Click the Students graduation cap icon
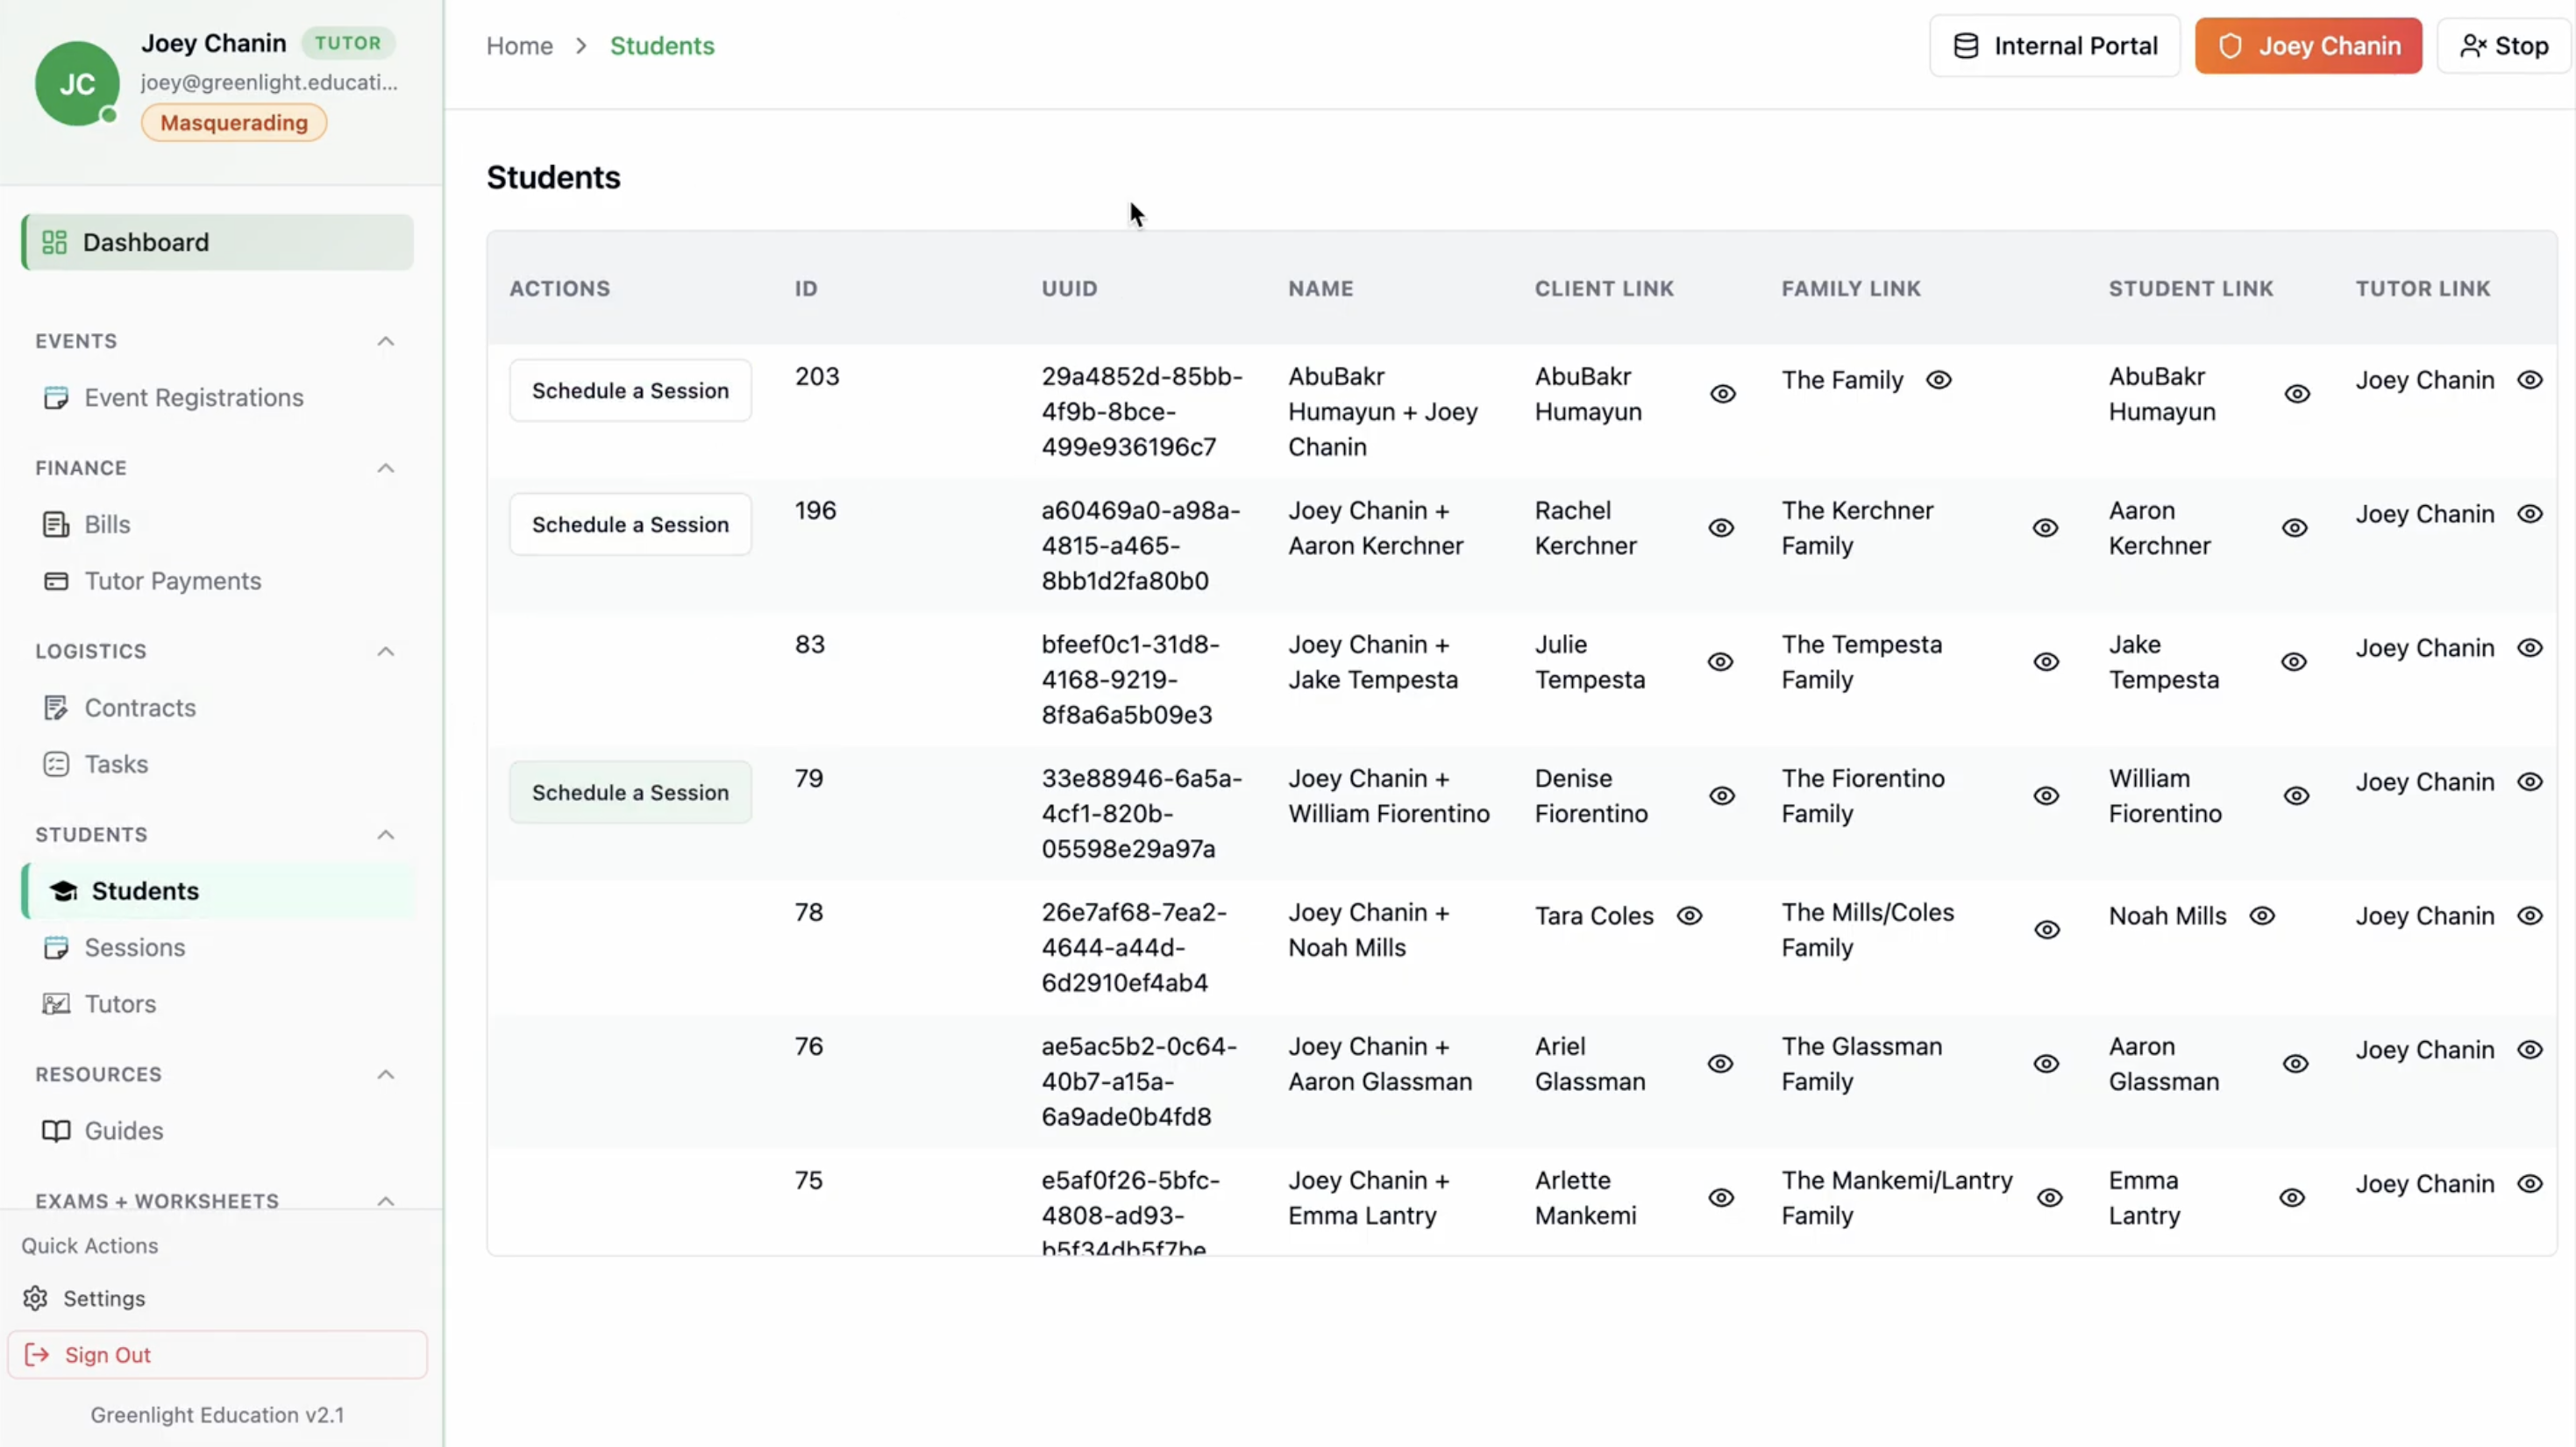Screen dimensions: 2576x1447 63,891
